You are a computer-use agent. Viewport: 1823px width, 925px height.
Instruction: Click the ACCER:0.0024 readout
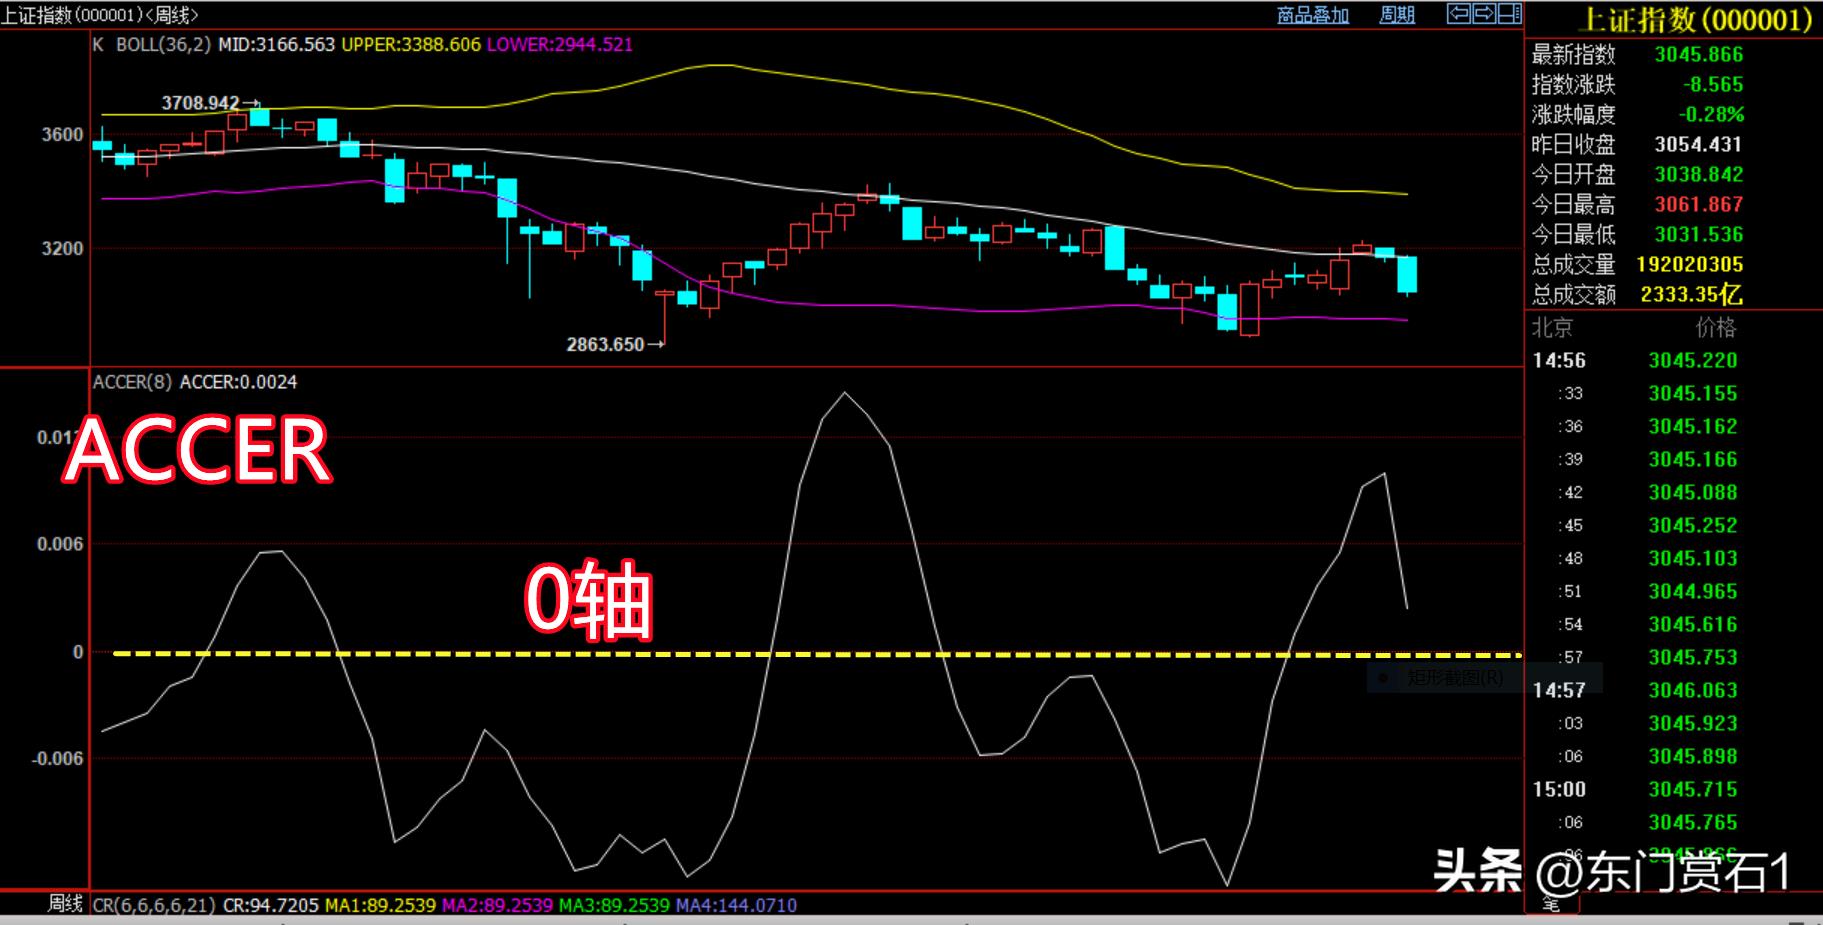coord(238,382)
